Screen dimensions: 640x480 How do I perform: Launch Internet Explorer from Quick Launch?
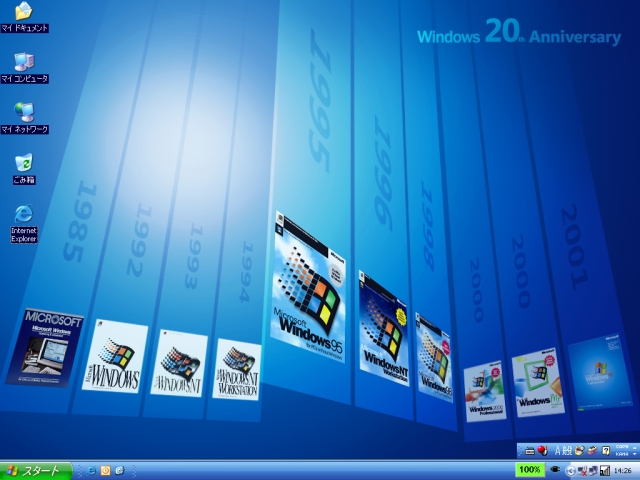point(91,471)
